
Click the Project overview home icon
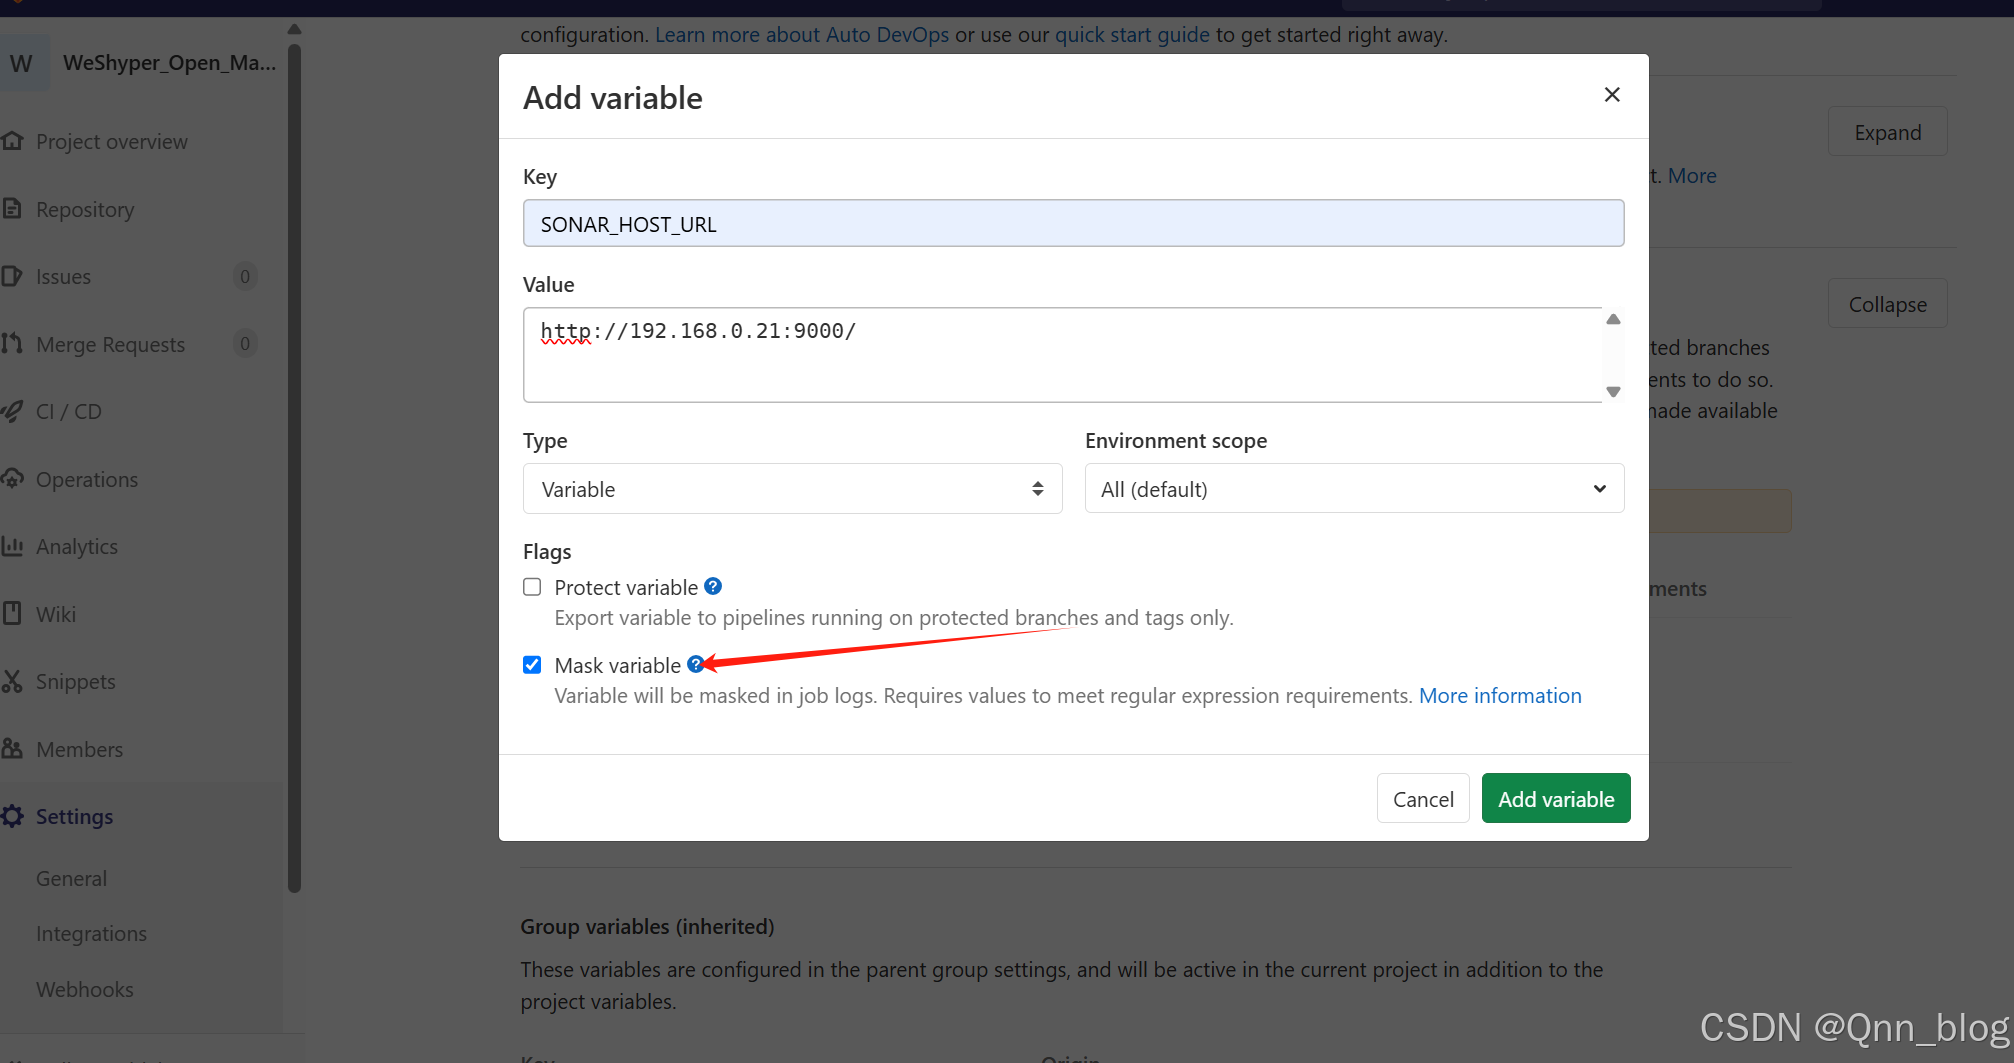(12, 141)
